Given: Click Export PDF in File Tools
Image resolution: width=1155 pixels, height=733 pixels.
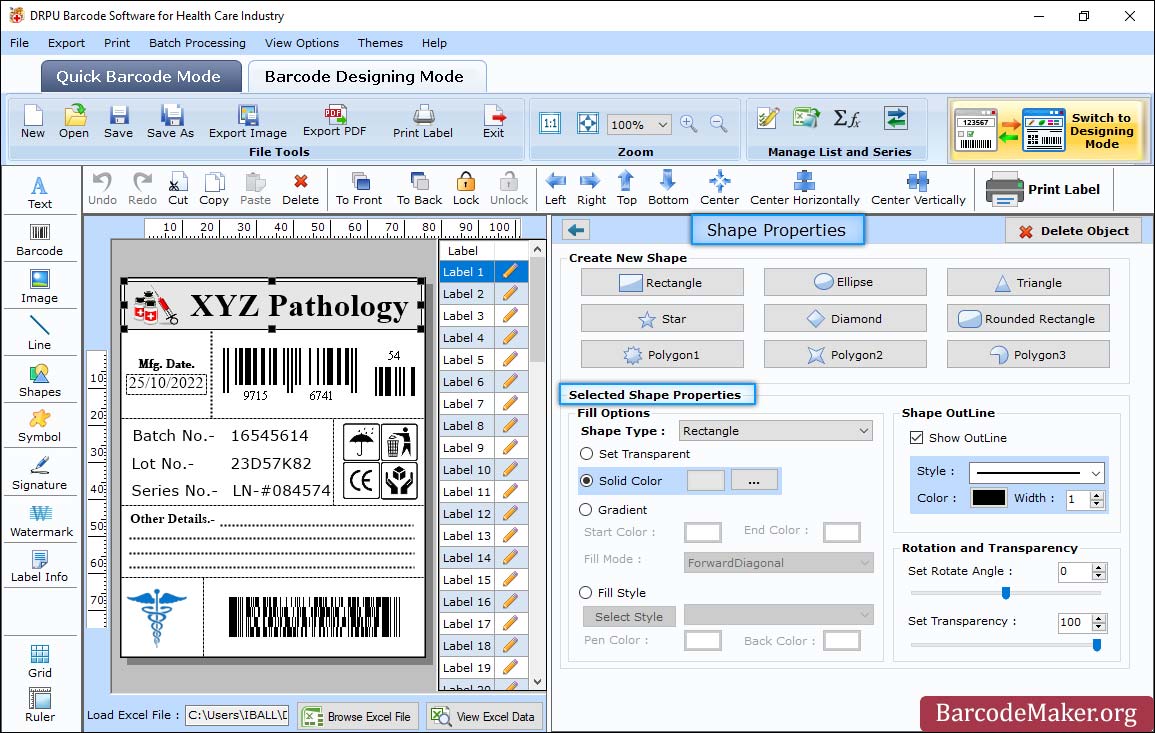Looking at the screenshot, I should (x=334, y=122).
